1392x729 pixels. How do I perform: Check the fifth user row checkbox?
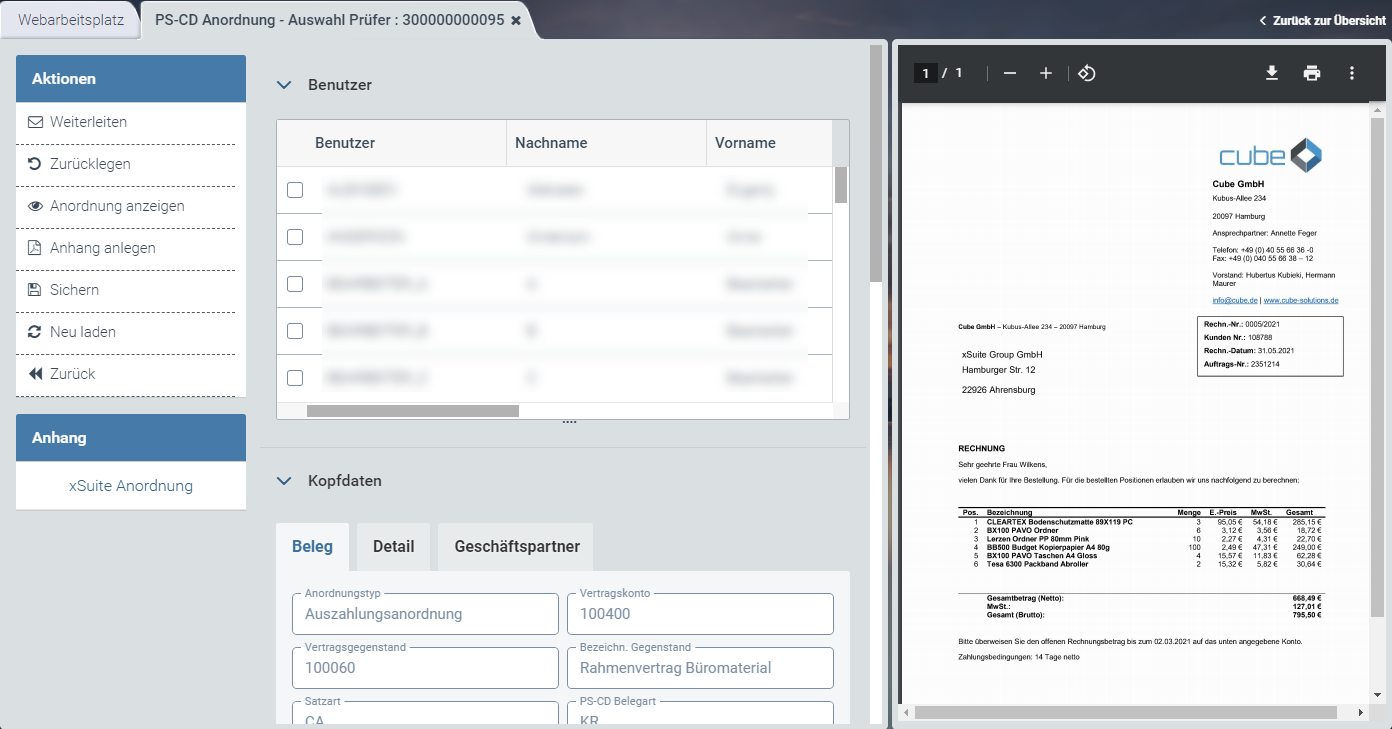click(295, 378)
